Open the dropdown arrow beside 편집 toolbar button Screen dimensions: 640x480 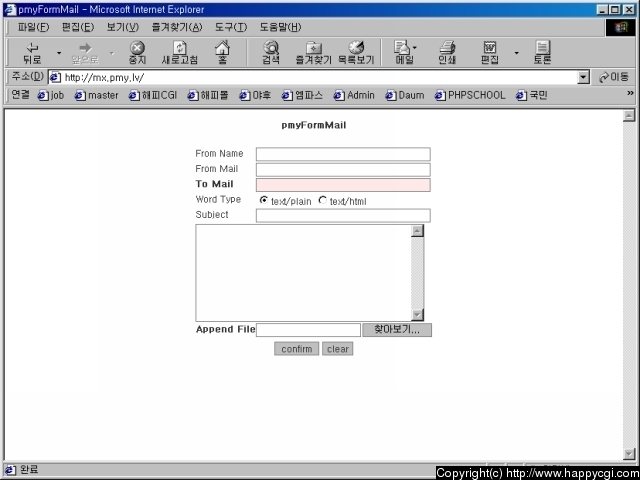click(516, 53)
